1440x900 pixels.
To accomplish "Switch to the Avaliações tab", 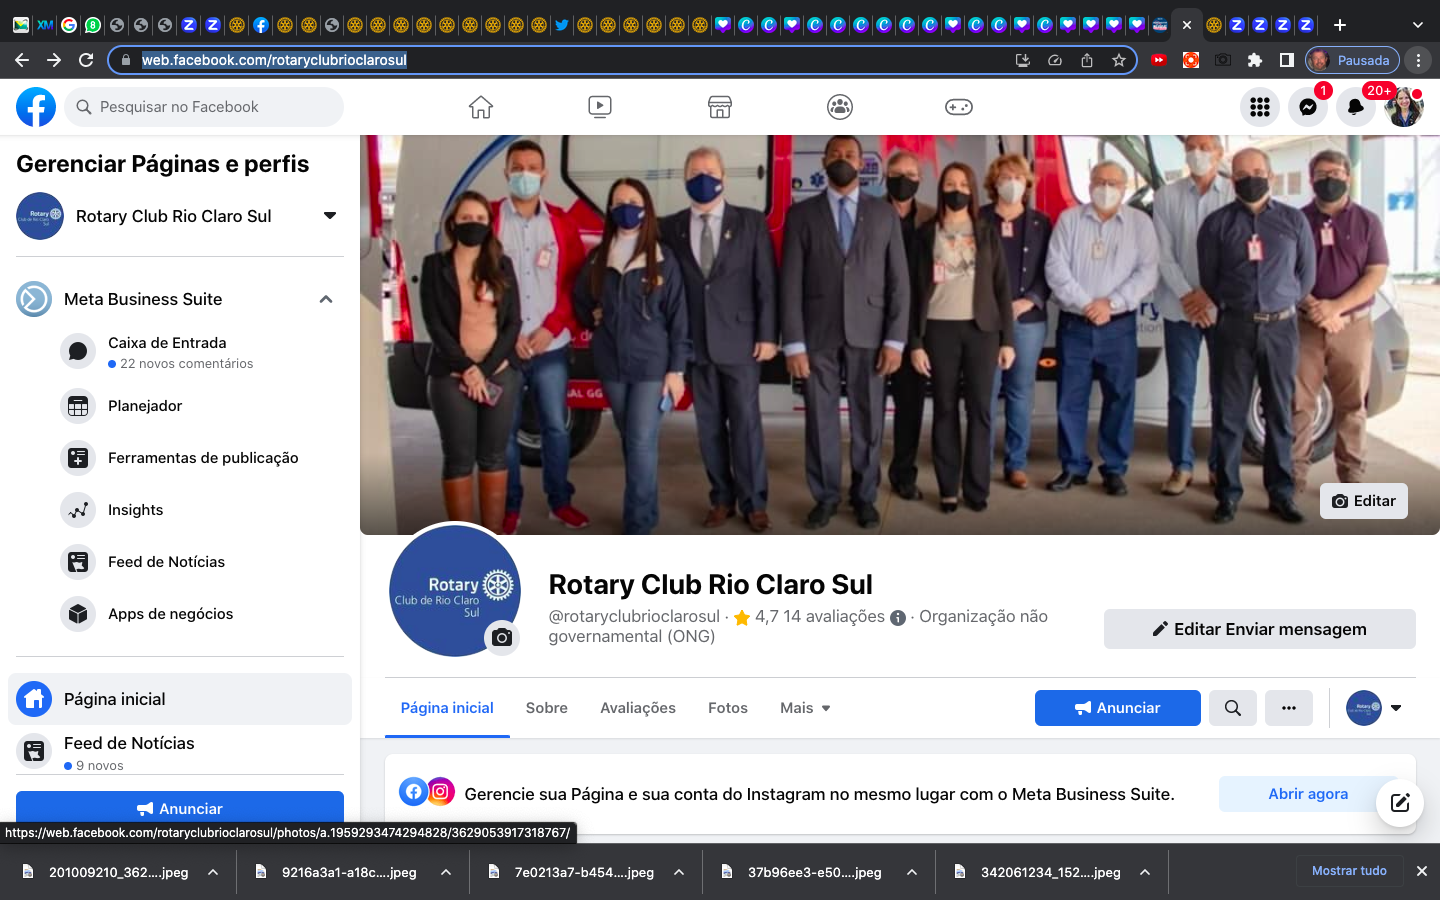I will (x=637, y=708).
